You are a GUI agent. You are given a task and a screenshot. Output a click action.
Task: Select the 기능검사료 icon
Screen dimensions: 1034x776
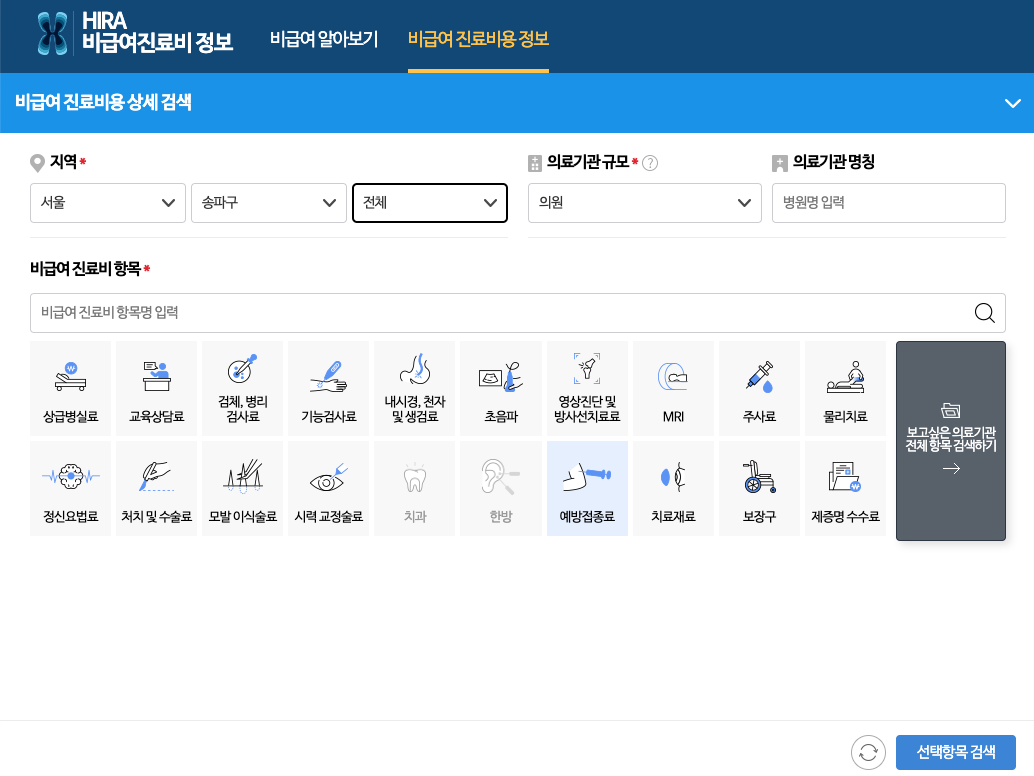pyautogui.click(x=328, y=388)
